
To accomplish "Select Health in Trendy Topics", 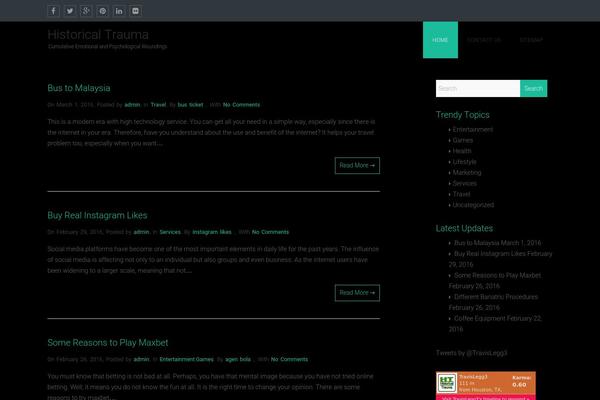I will (x=462, y=151).
